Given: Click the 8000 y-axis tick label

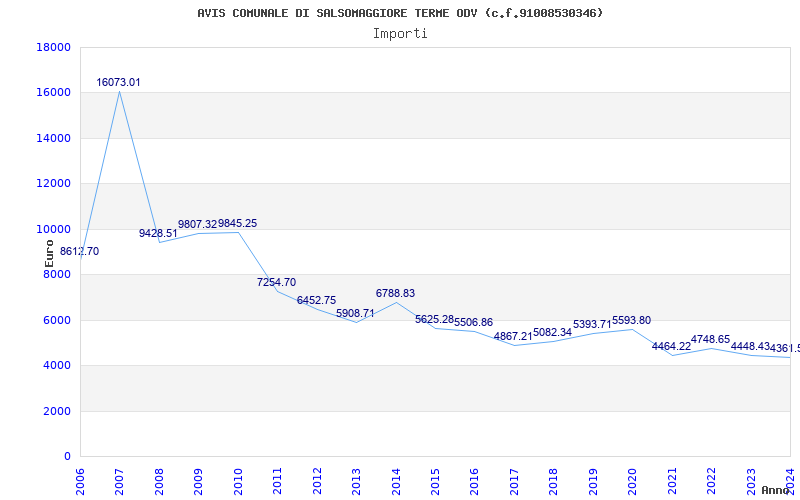Looking at the screenshot, I should pos(57,274).
